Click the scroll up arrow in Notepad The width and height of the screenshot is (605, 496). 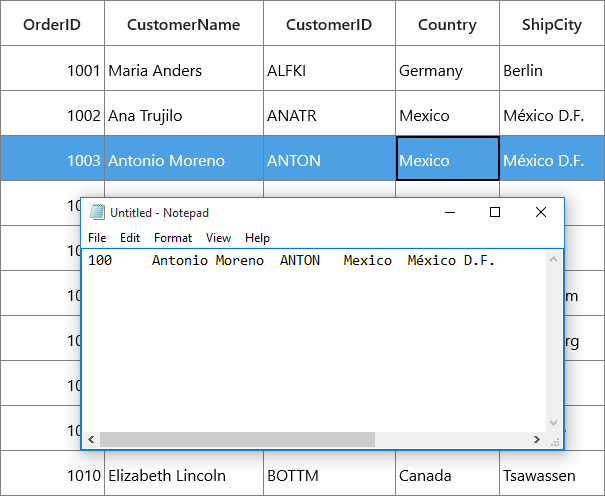(x=553, y=260)
